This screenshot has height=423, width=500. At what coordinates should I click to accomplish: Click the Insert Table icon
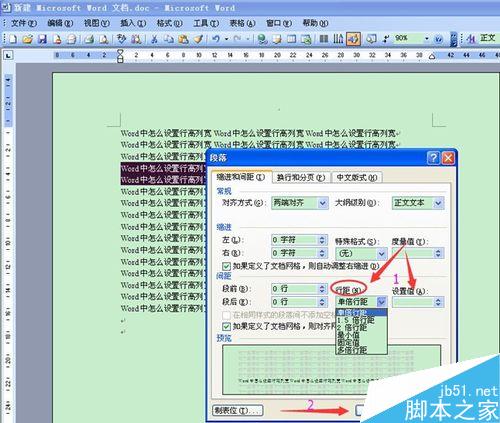click(x=292, y=39)
